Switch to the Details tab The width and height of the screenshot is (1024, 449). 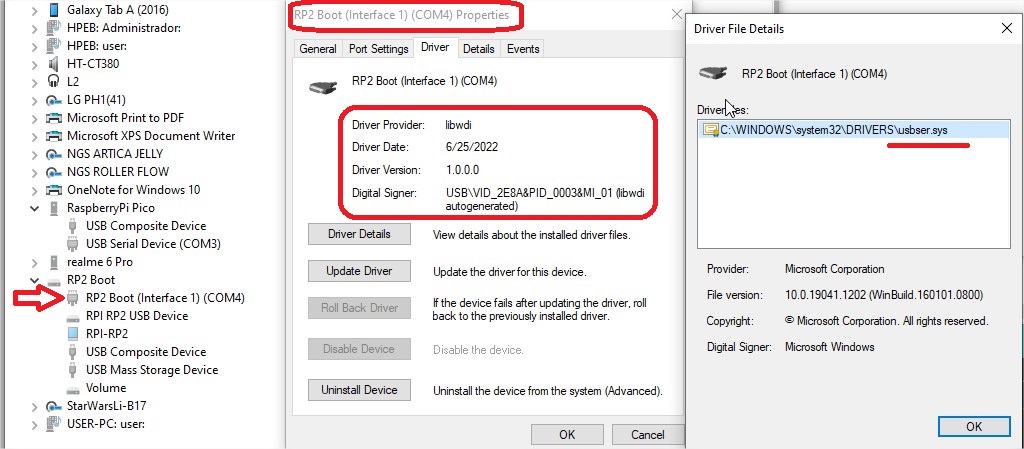(479, 49)
